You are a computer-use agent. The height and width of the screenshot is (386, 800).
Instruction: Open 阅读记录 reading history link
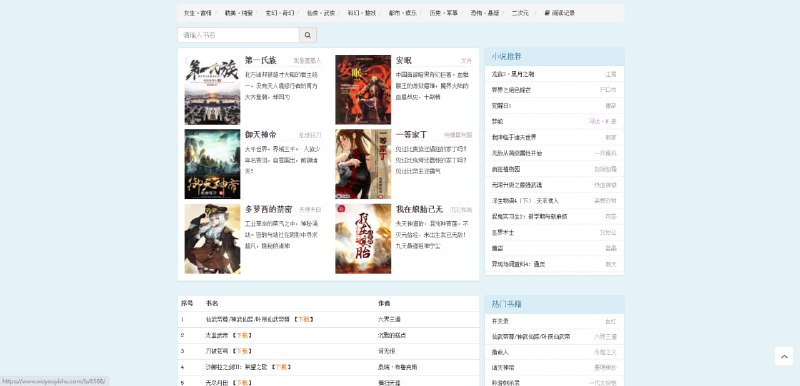[560, 13]
